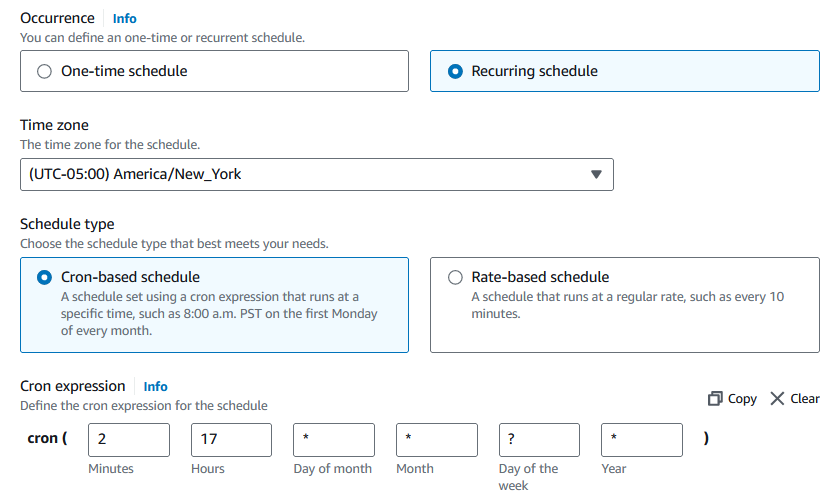
Task: Click the Rate-based schedule description text
Action: 627,305
